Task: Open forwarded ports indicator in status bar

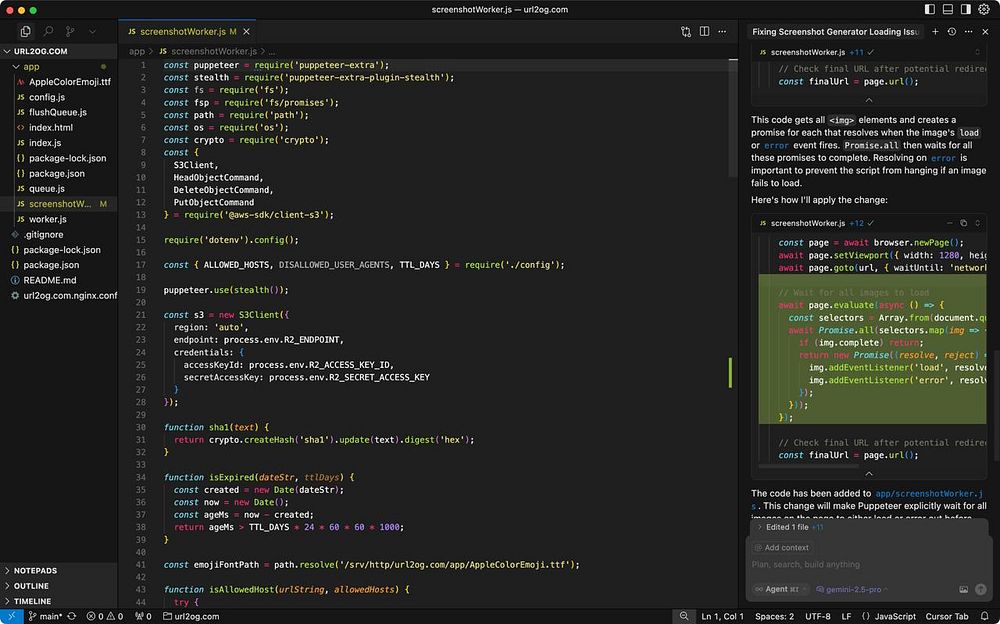Action: tap(143, 616)
